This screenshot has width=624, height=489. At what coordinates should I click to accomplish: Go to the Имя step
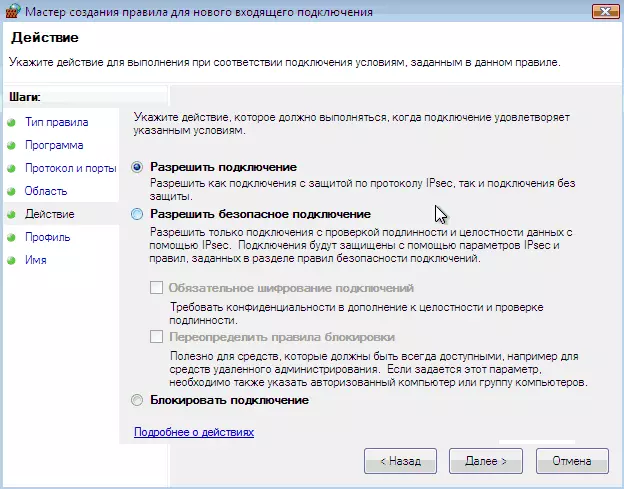pos(36,260)
